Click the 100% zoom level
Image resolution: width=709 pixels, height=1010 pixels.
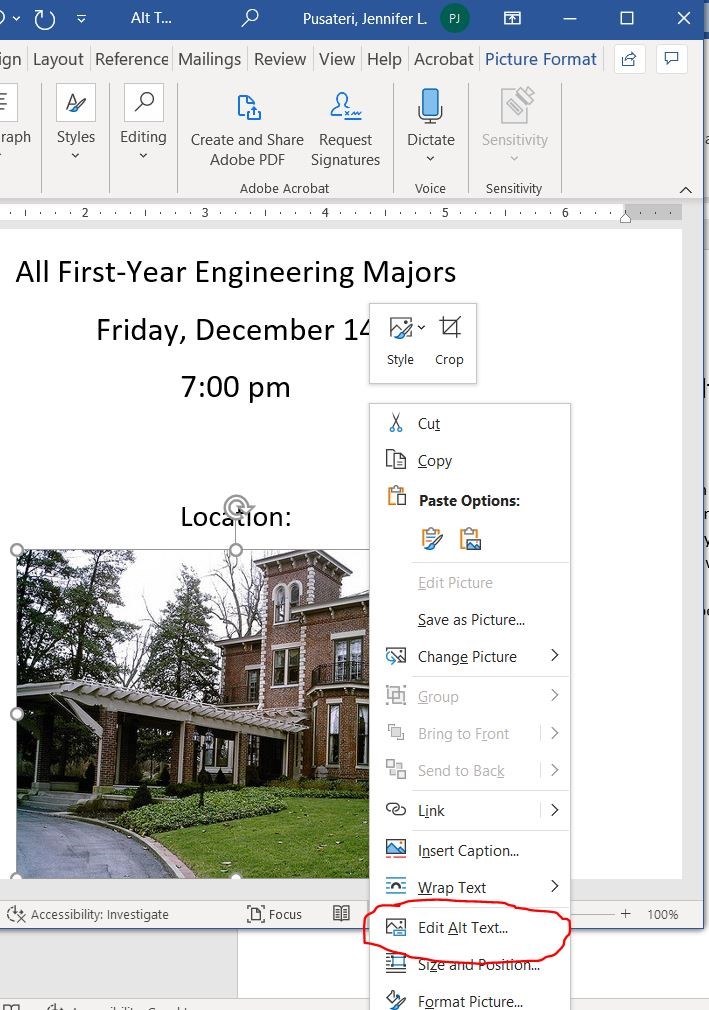tap(663, 914)
